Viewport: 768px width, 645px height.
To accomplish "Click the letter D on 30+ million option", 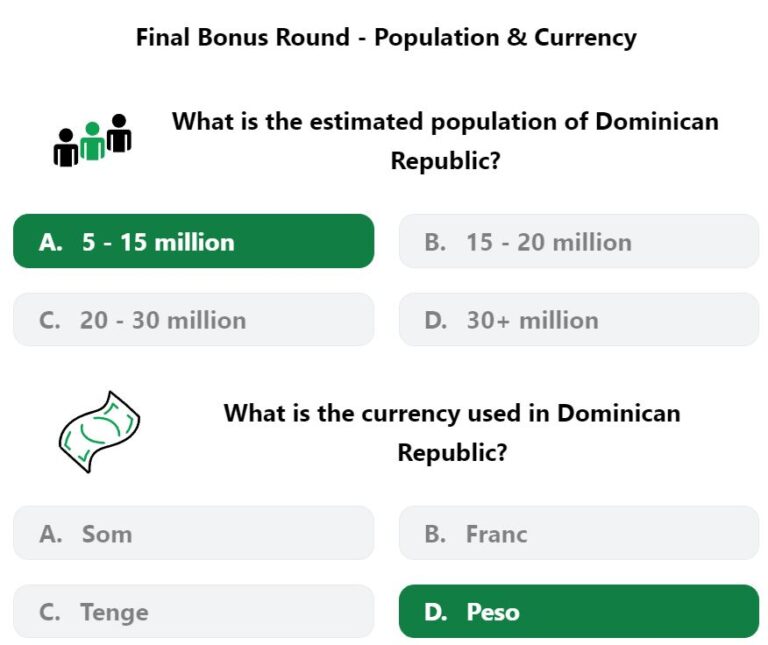I will (435, 320).
